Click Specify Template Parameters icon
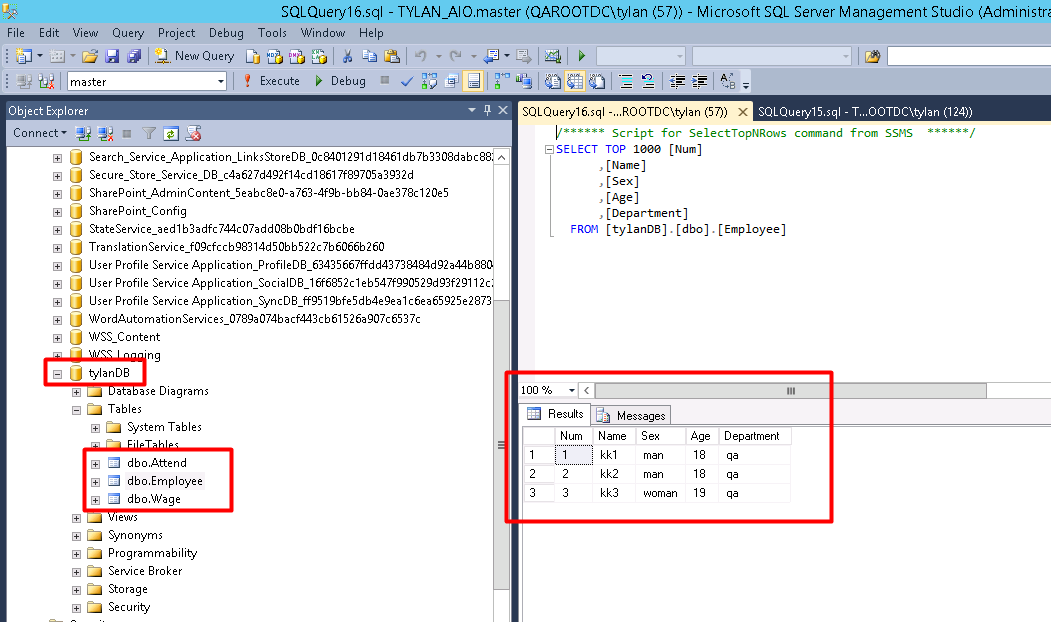The height and width of the screenshot is (622, 1051). pos(728,82)
